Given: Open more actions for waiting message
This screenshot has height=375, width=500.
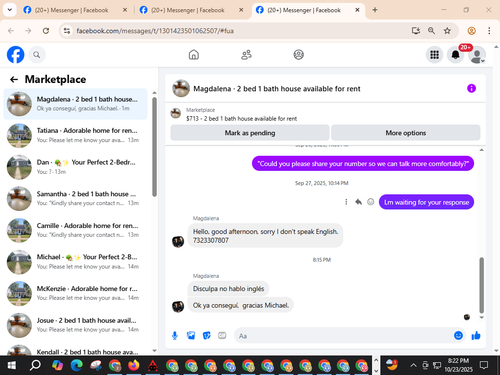Looking at the screenshot, I should (346, 202).
